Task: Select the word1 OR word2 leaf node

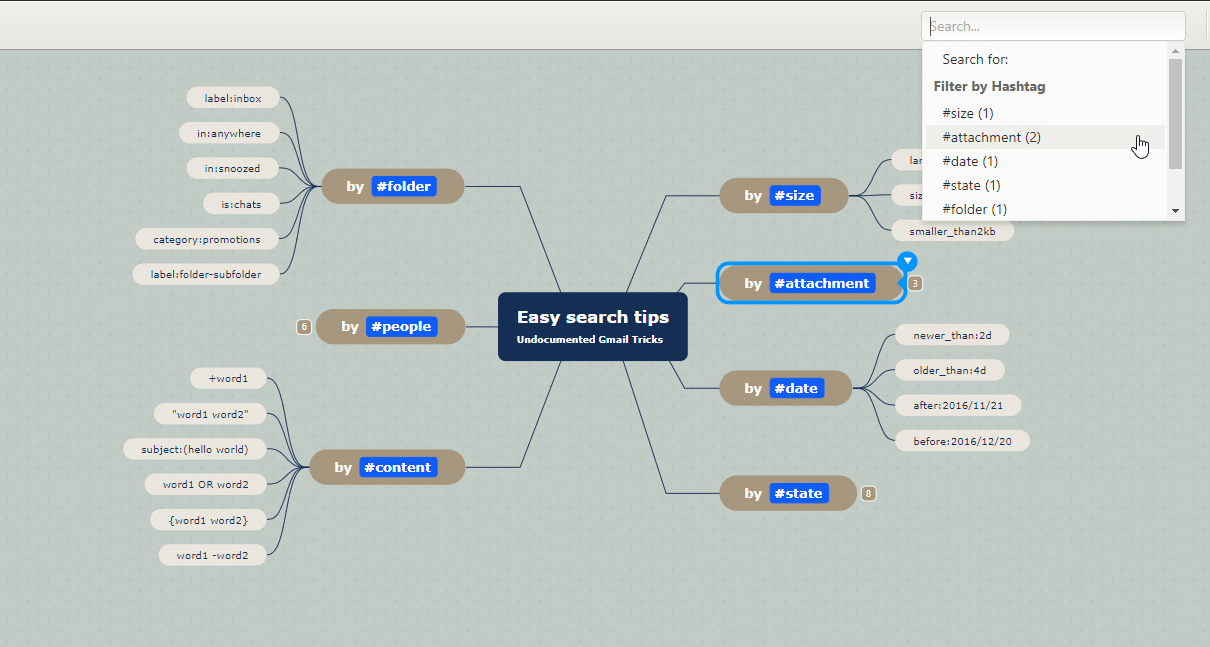Action: click(x=206, y=484)
